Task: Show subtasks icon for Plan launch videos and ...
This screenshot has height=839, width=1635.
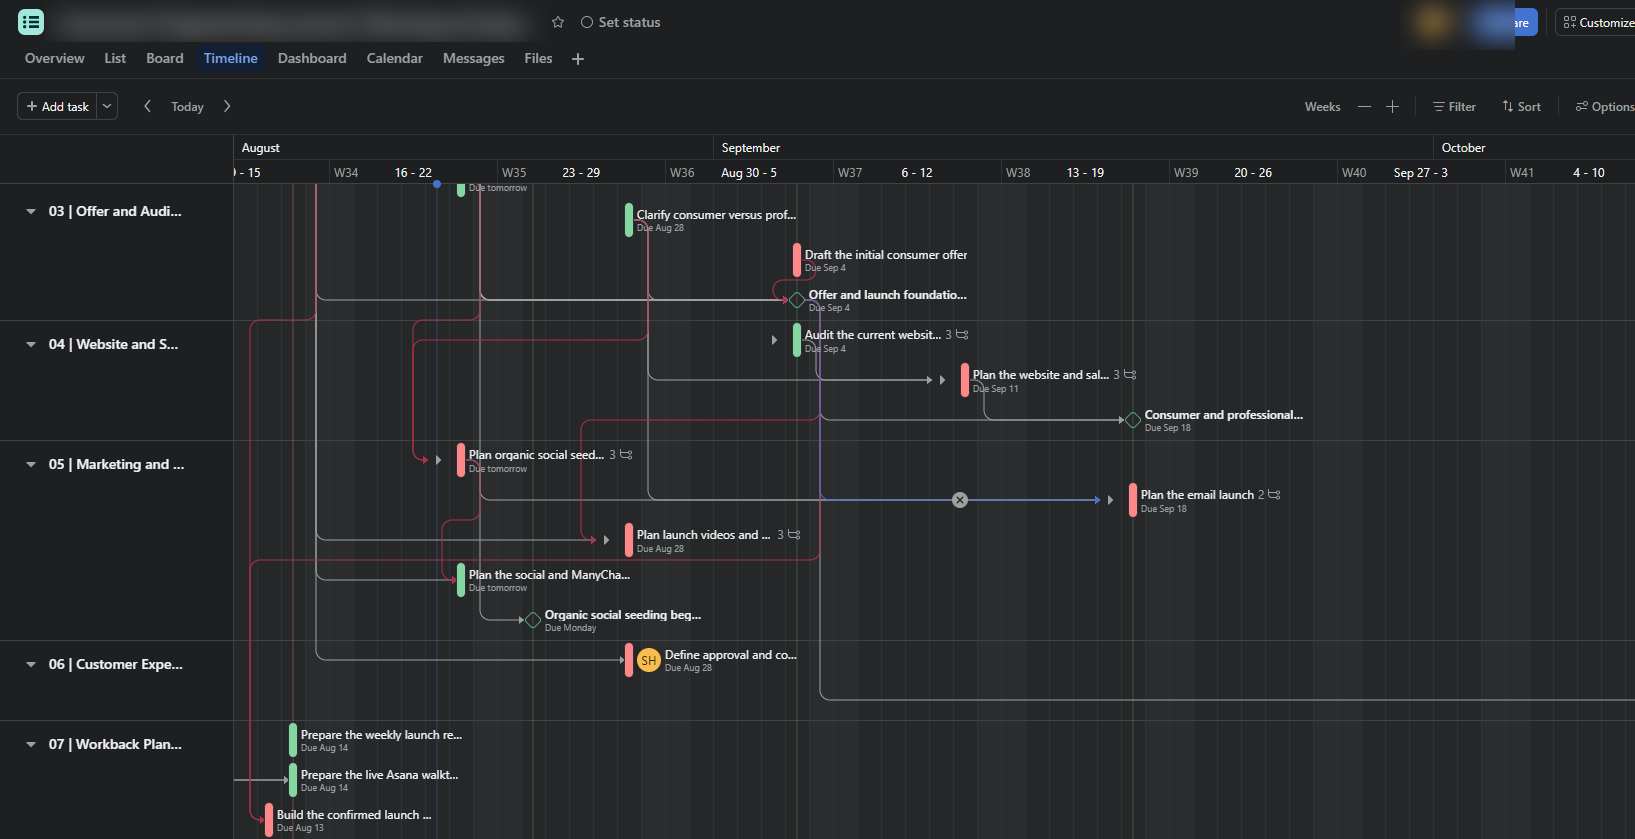Action: click(x=794, y=535)
